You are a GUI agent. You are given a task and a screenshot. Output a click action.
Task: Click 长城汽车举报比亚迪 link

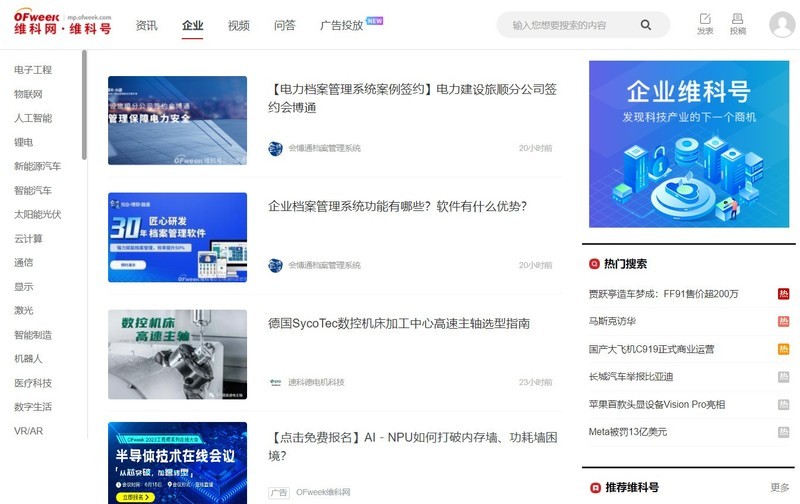tap(631, 377)
